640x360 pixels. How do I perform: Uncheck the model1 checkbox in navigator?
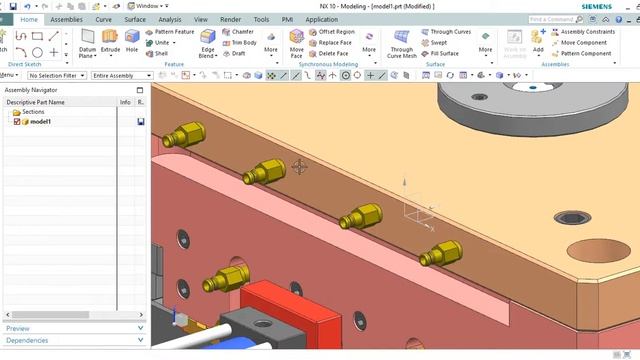pos(17,122)
